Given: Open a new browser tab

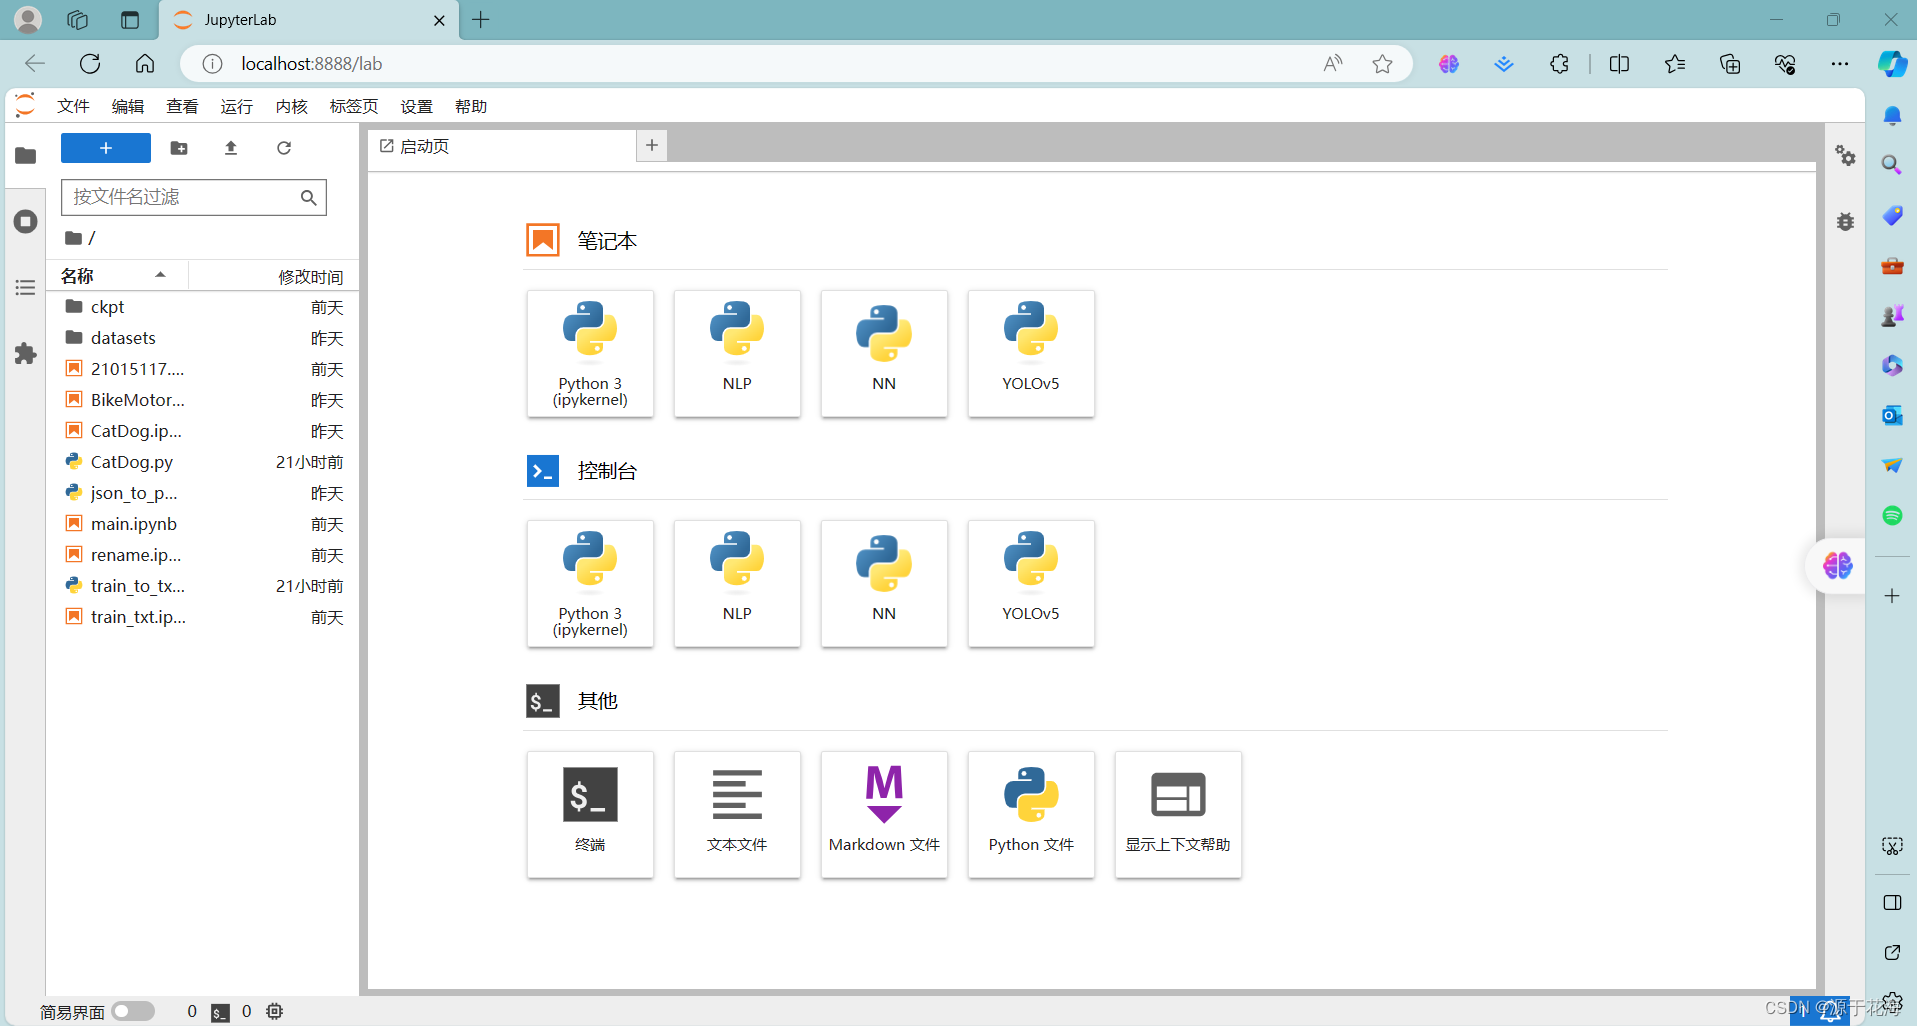Looking at the screenshot, I should click(481, 20).
